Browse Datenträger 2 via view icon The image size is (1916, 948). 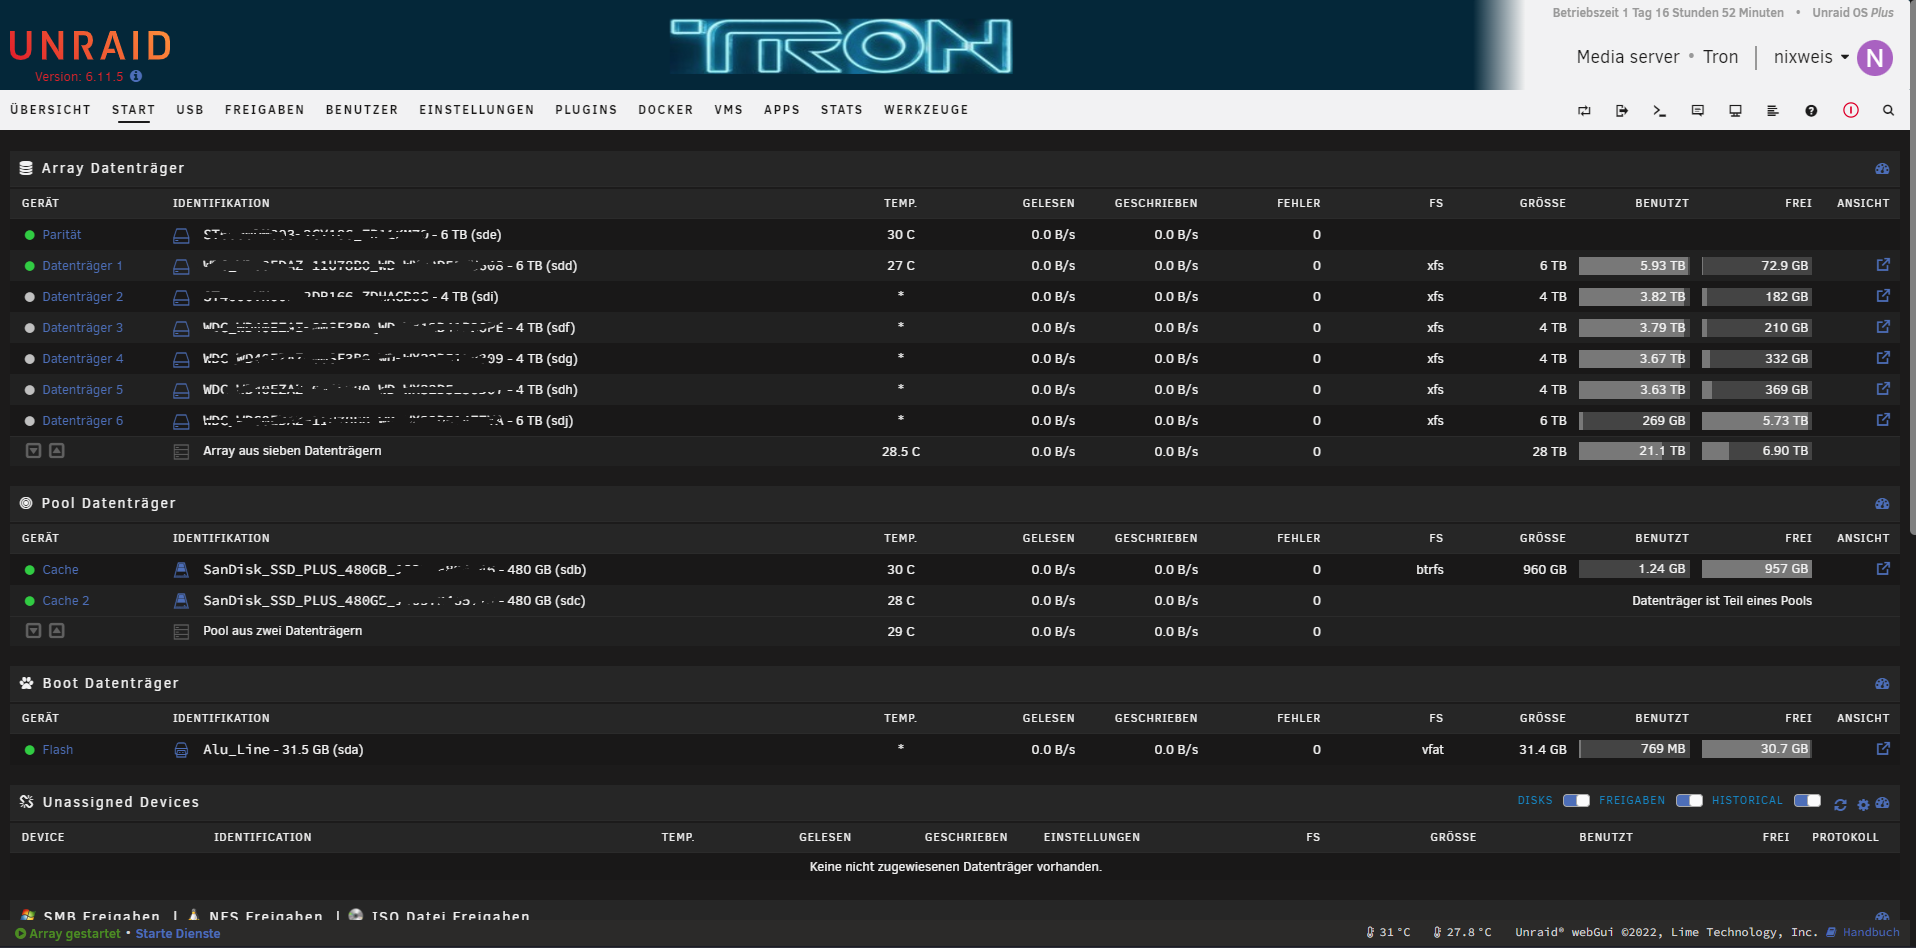1883,296
